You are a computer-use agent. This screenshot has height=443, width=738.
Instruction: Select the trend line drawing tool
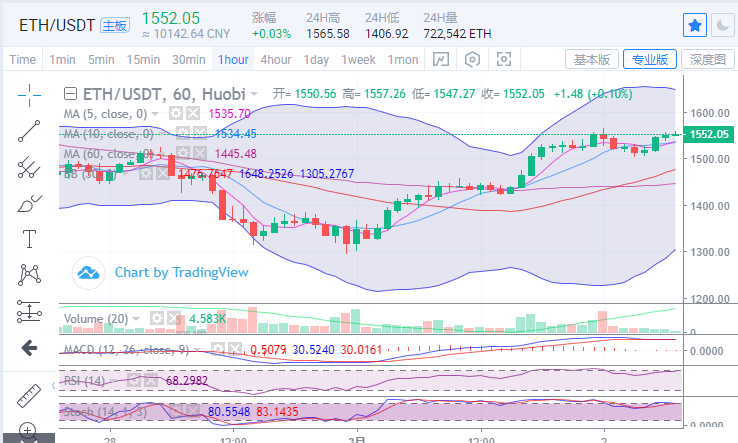(29, 131)
